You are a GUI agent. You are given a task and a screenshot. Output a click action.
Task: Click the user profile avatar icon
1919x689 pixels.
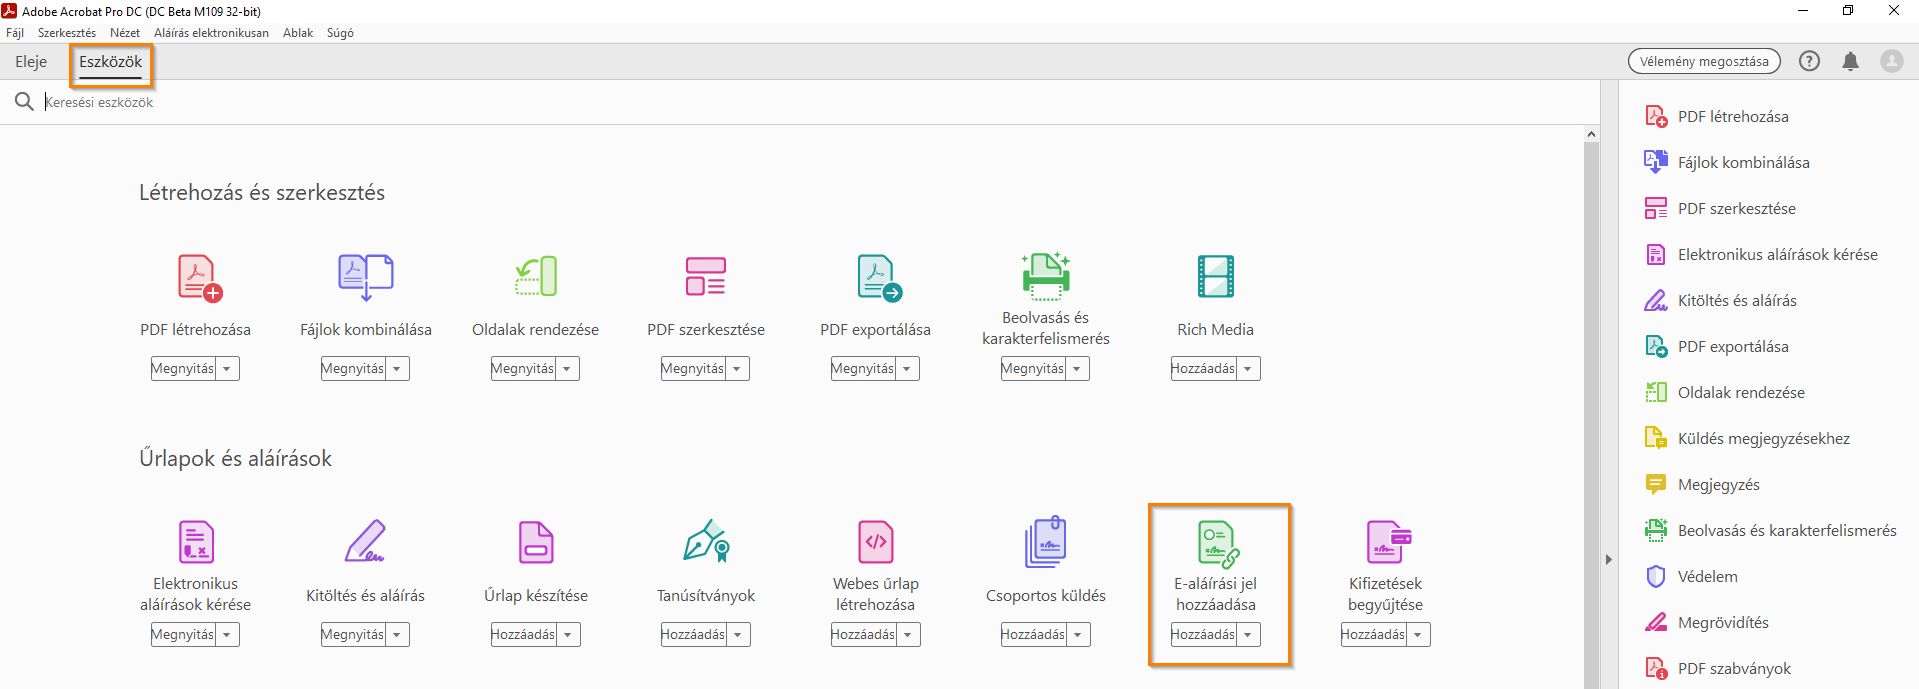tap(1892, 61)
